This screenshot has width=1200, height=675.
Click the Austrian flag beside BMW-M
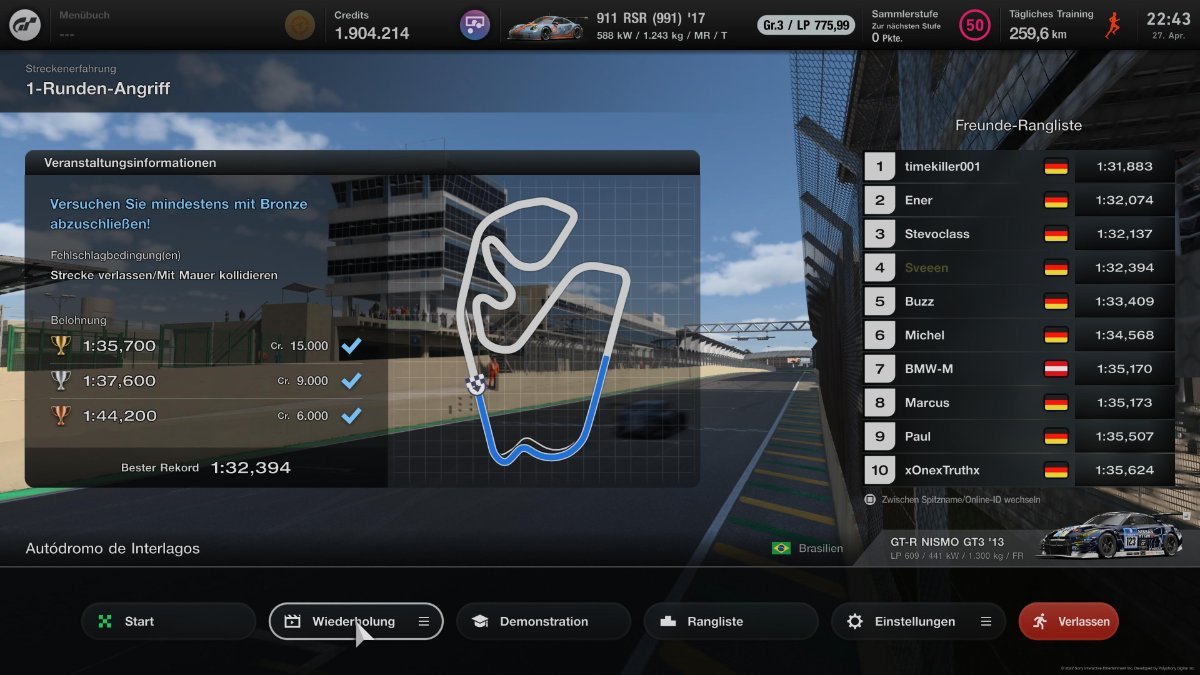tap(1056, 369)
